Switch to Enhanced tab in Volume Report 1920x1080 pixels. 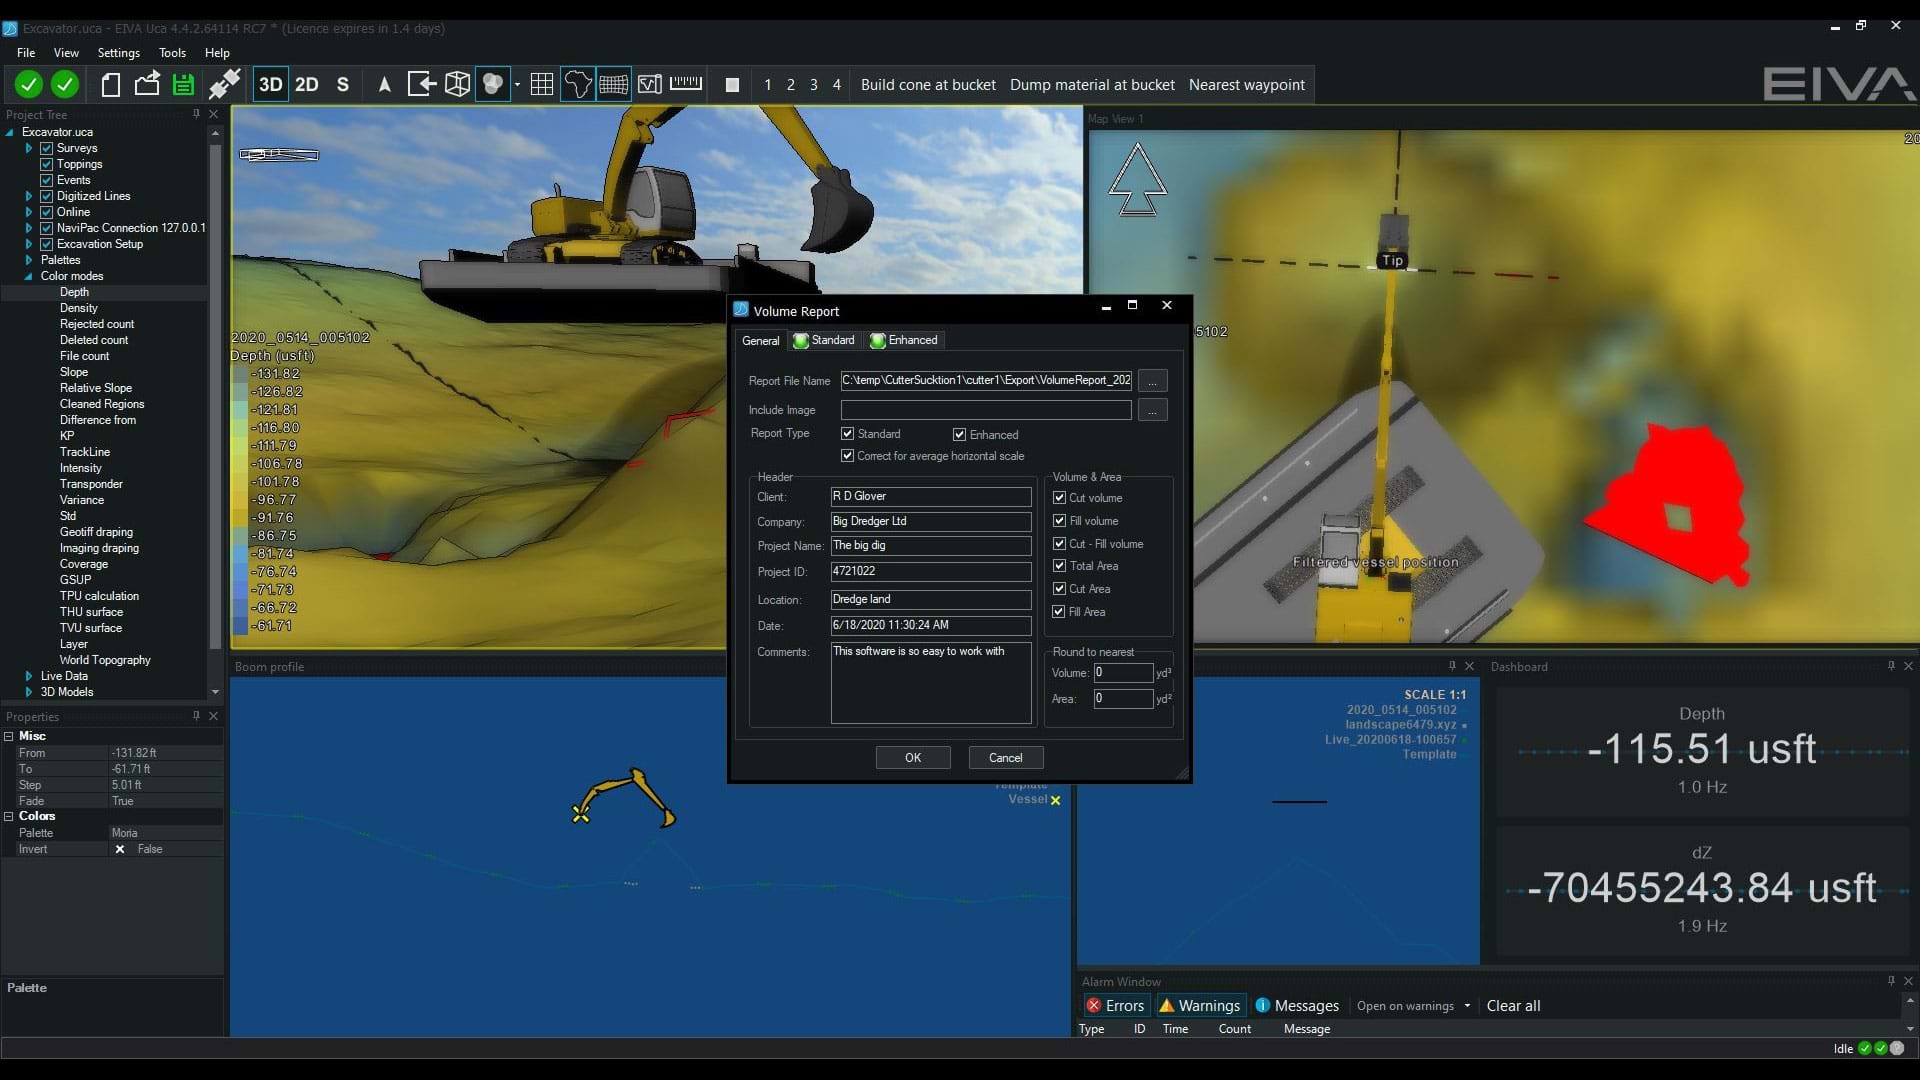click(x=904, y=340)
